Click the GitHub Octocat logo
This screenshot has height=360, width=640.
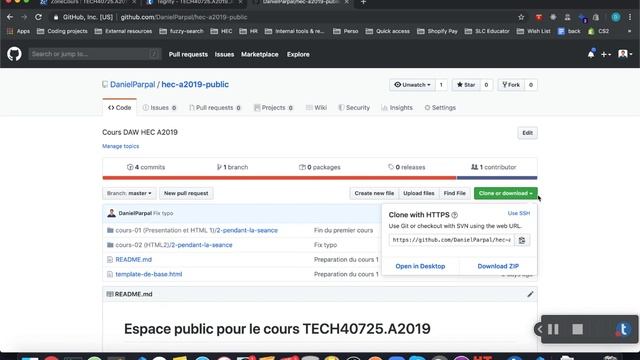point(14,54)
